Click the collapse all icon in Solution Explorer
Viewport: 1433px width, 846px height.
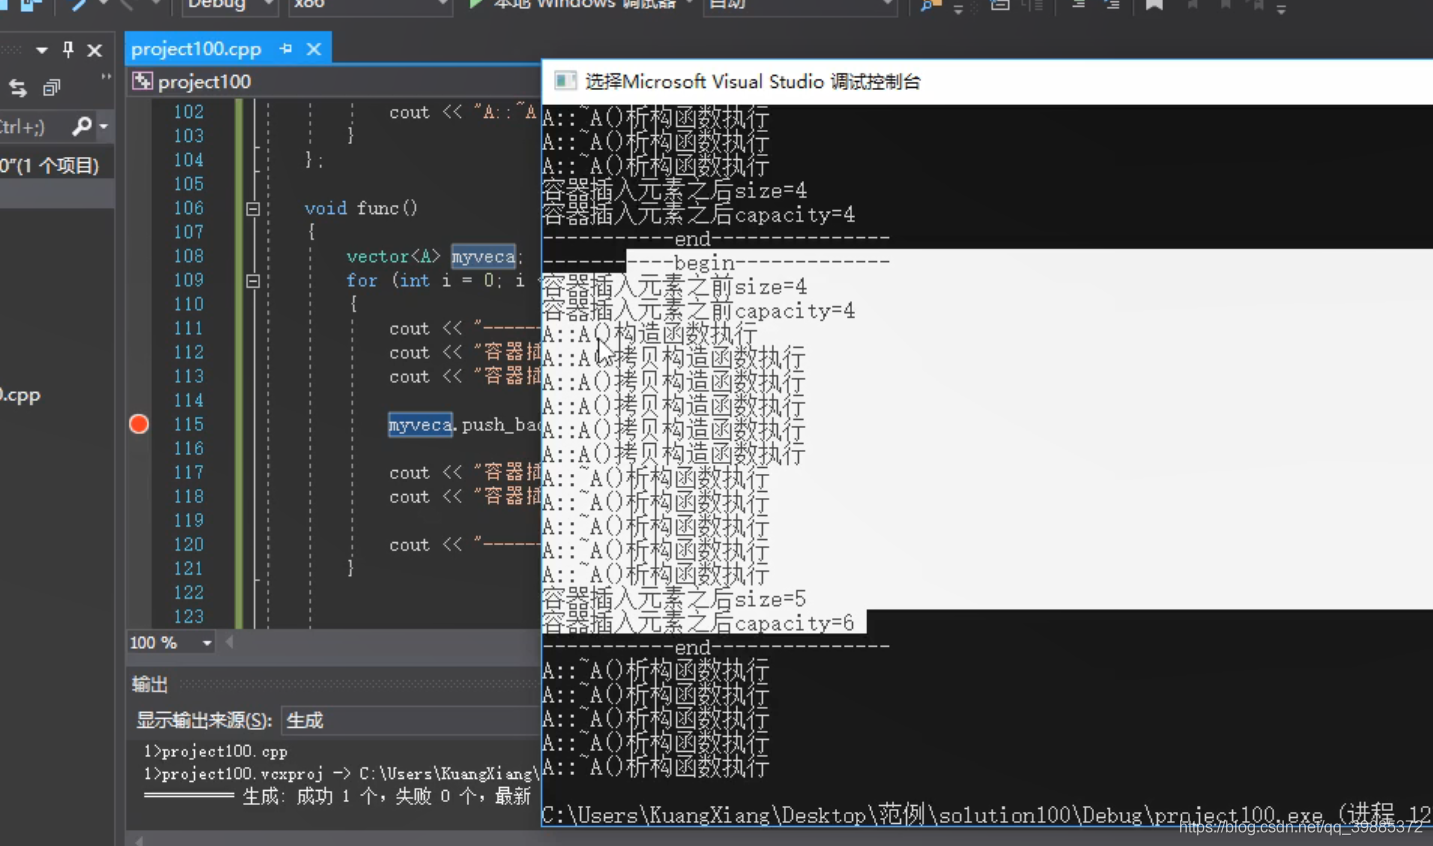52,88
